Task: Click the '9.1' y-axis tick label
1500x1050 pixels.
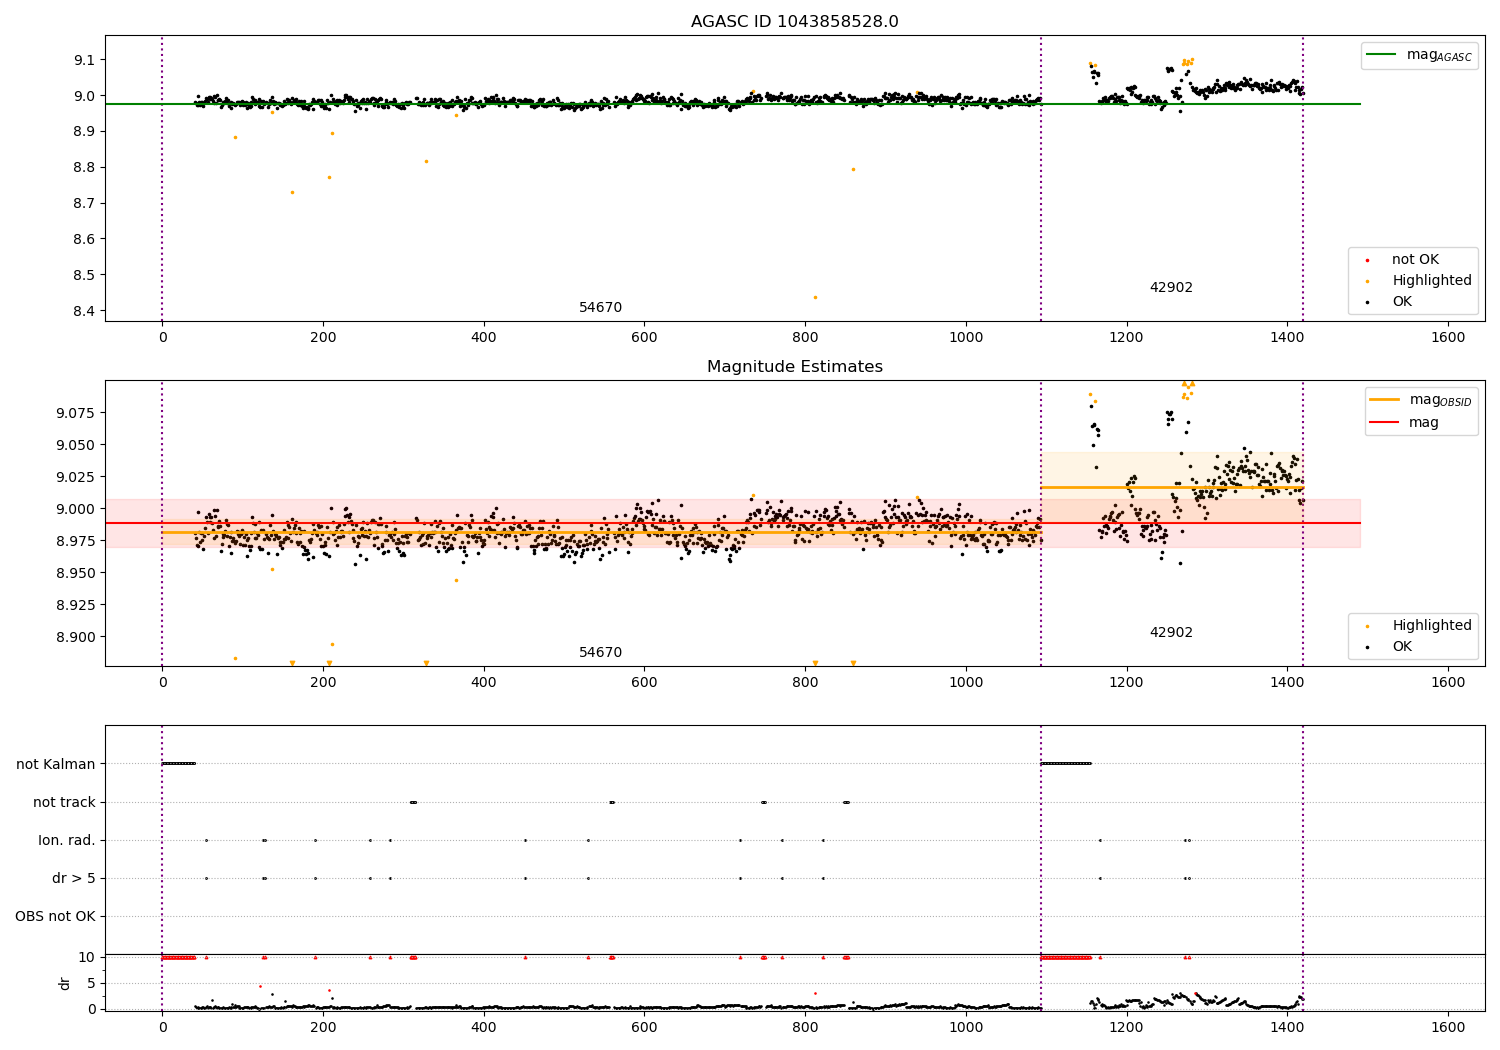Action: point(84,60)
